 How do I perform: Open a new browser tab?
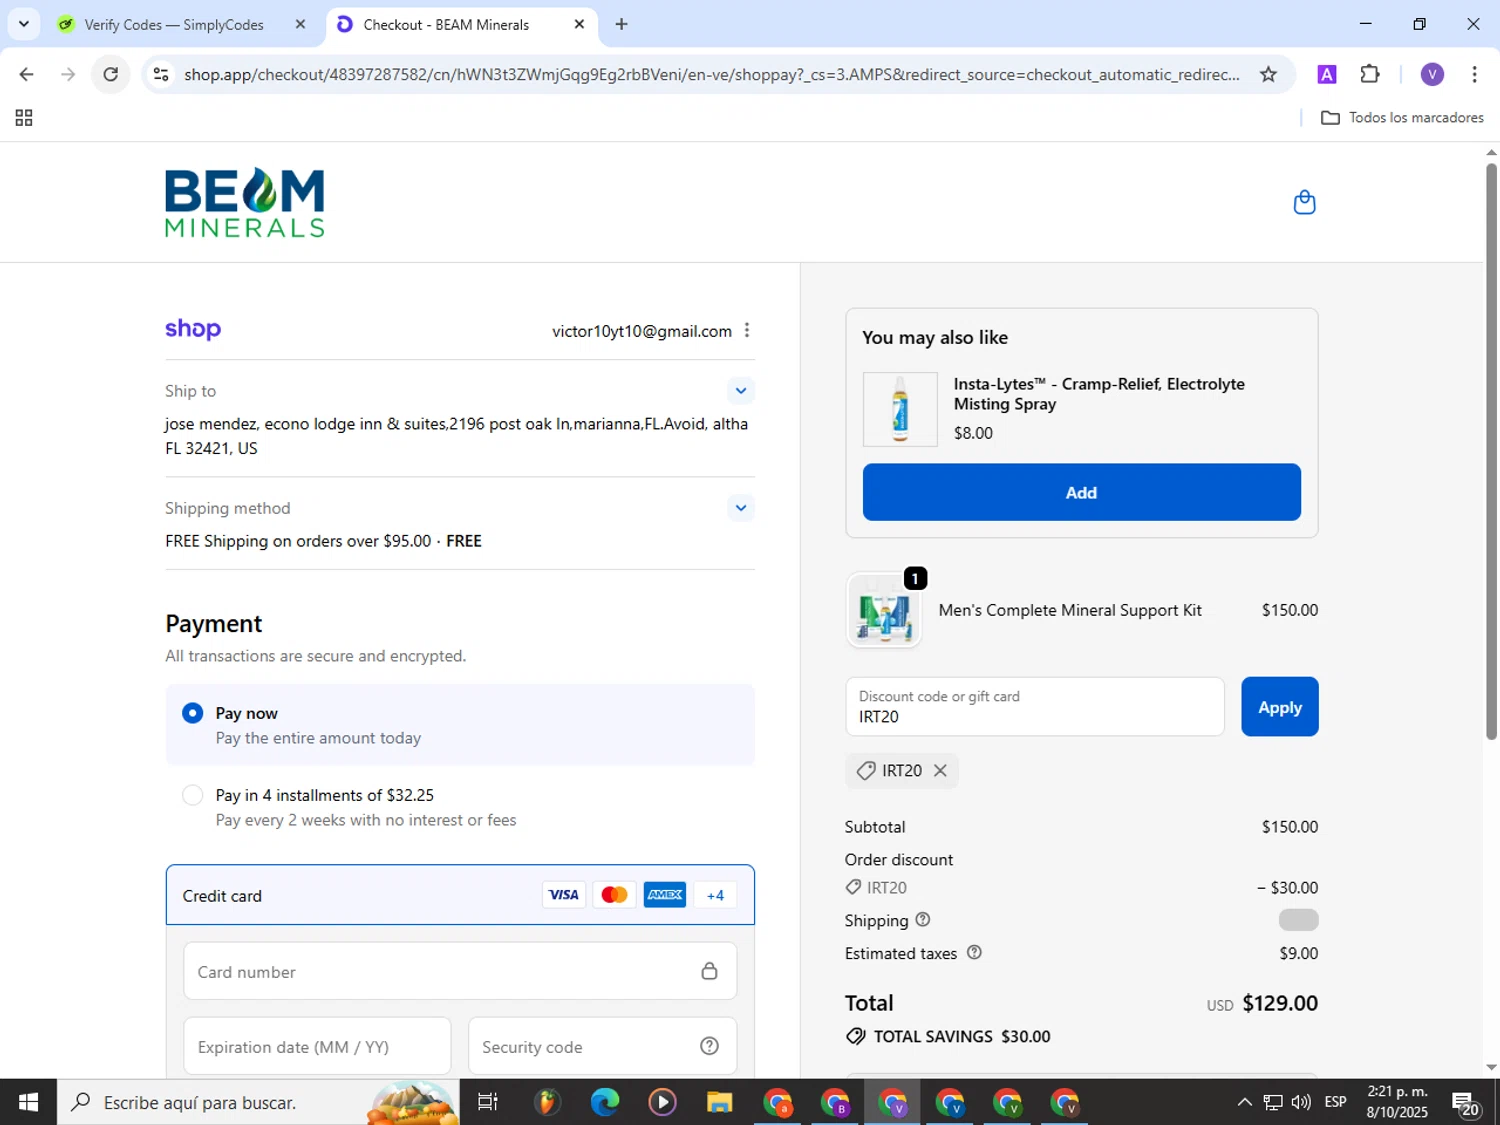click(621, 24)
